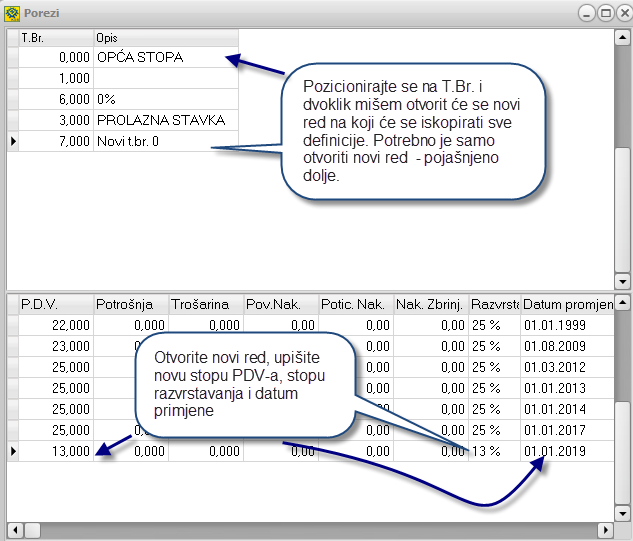Maximize the Porezi window
633x541 pixels.
[x=604, y=13]
